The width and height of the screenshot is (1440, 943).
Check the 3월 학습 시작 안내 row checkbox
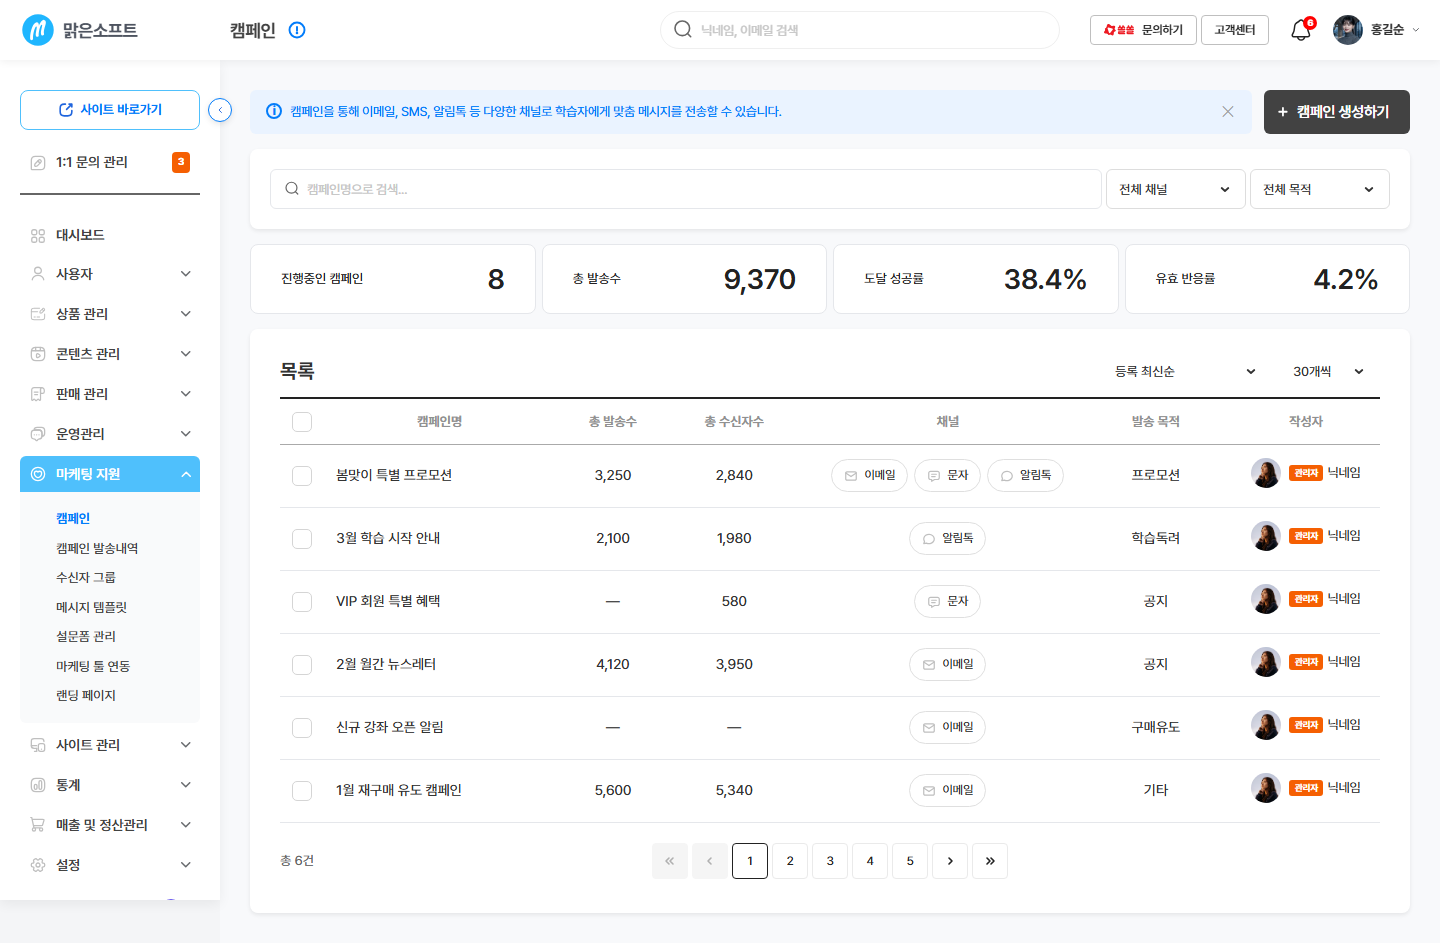click(x=302, y=539)
